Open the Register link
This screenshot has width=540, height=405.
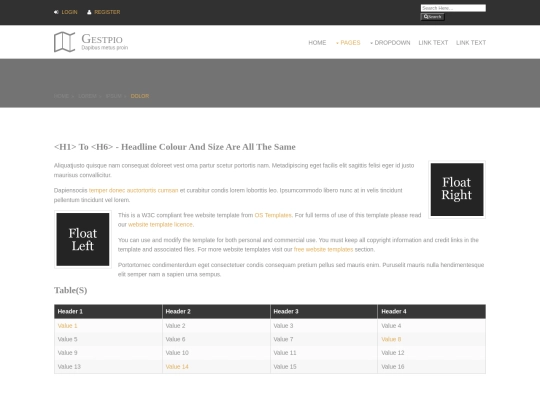coord(107,12)
